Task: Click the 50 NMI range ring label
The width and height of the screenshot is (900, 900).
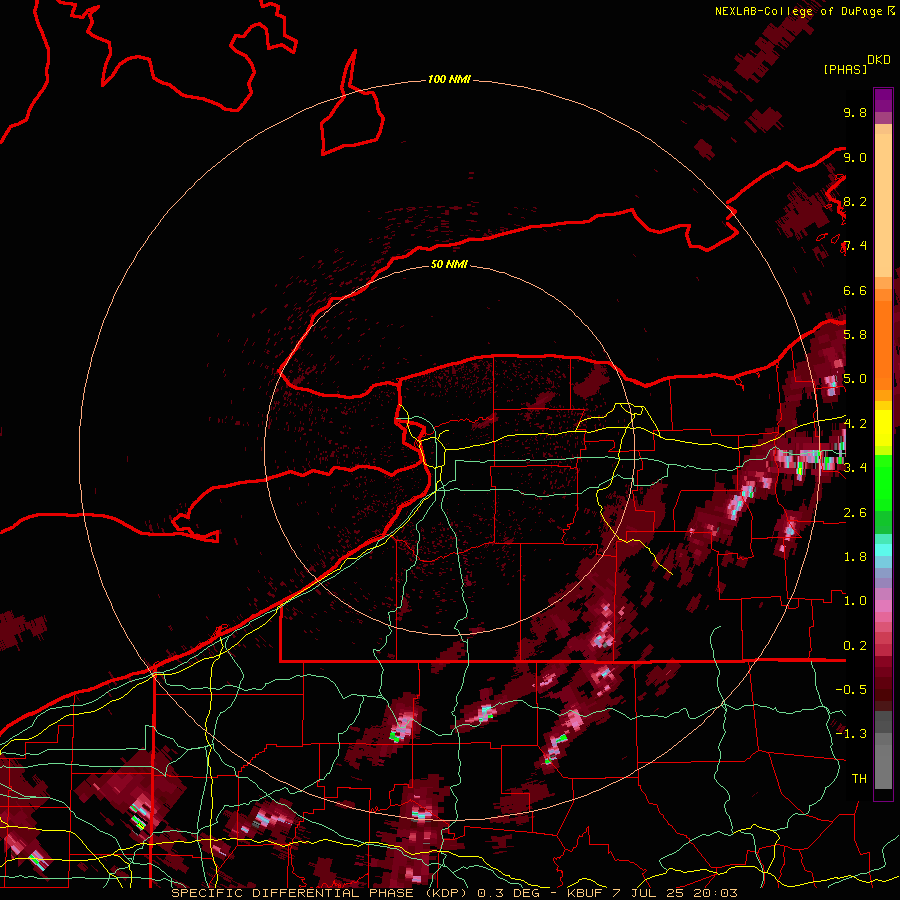Action: (x=449, y=264)
